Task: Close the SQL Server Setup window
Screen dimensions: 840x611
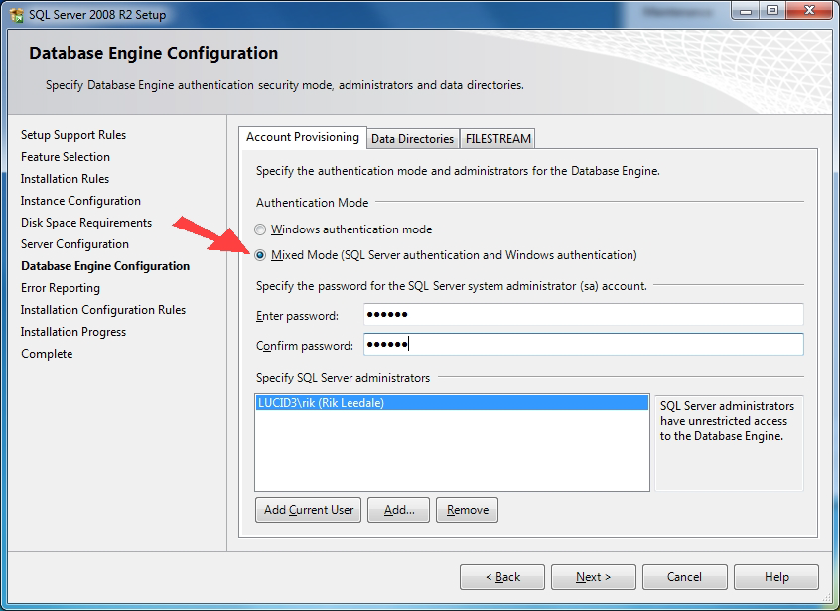Action: pyautogui.click(x=809, y=11)
